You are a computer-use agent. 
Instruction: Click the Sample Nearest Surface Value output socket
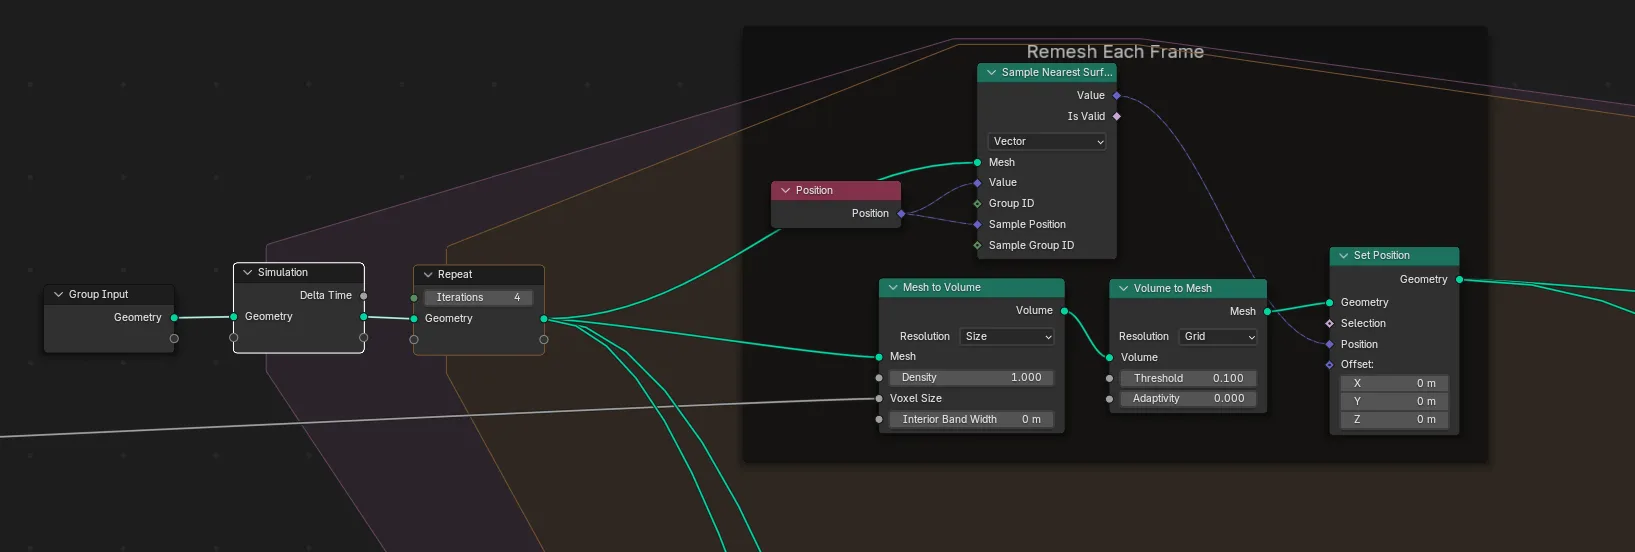1117,95
